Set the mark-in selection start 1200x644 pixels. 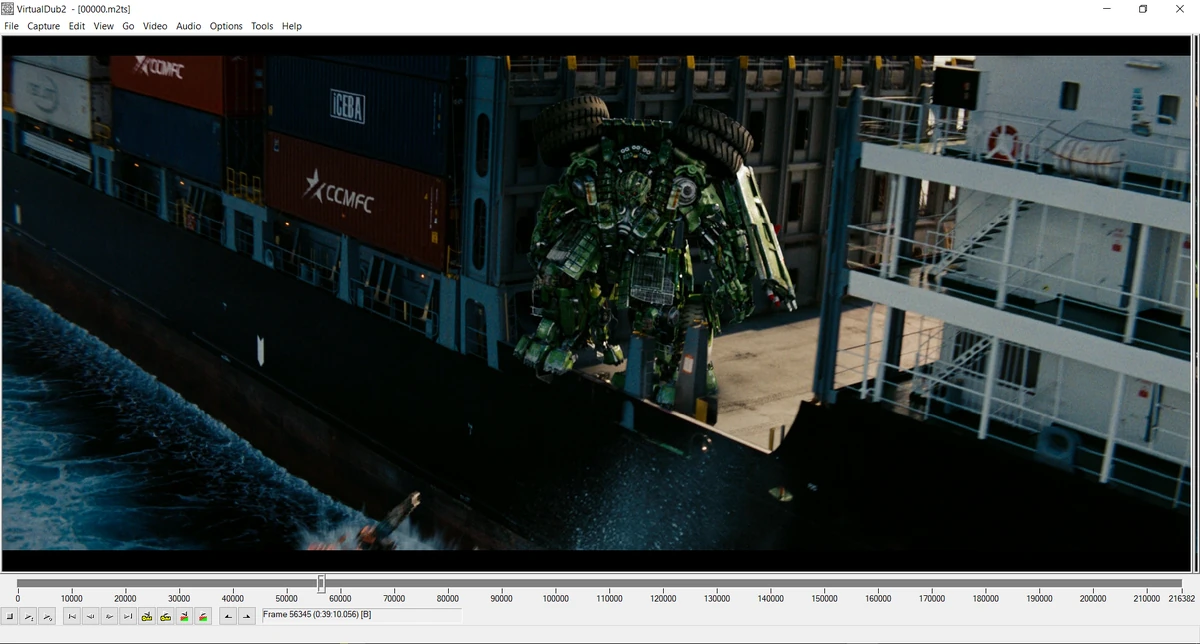click(228, 616)
